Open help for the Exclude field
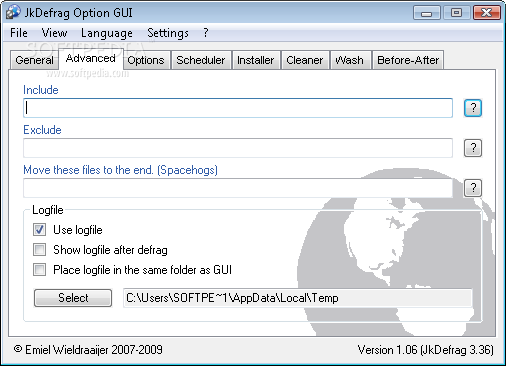Image resolution: width=506 pixels, height=366 pixels. pyautogui.click(x=473, y=148)
